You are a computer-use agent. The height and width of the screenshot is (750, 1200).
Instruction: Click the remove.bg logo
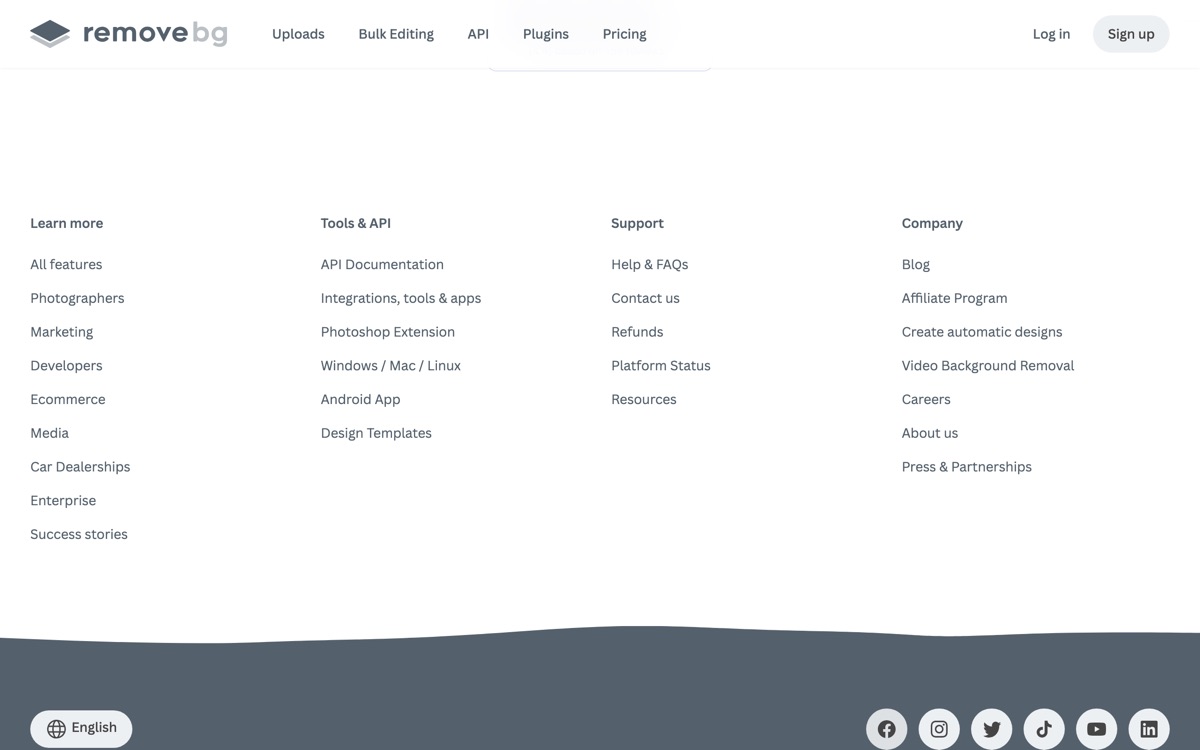point(129,34)
